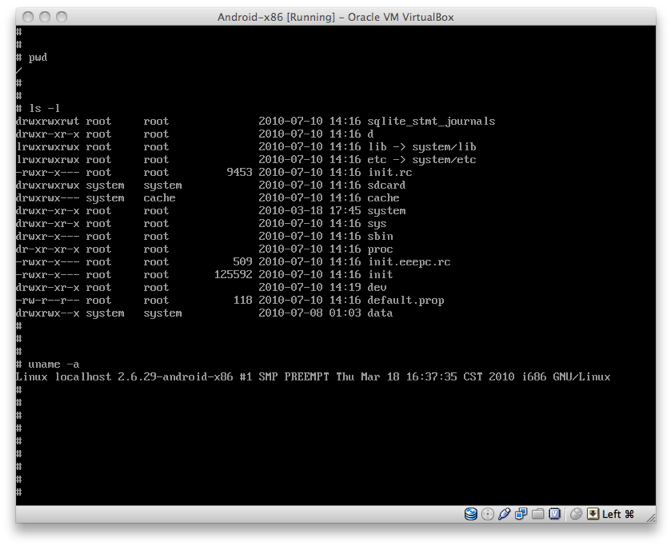Screen dimensions: 671x546
Task: Click the 'init.eeepc.rc' file name
Action: point(409,262)
